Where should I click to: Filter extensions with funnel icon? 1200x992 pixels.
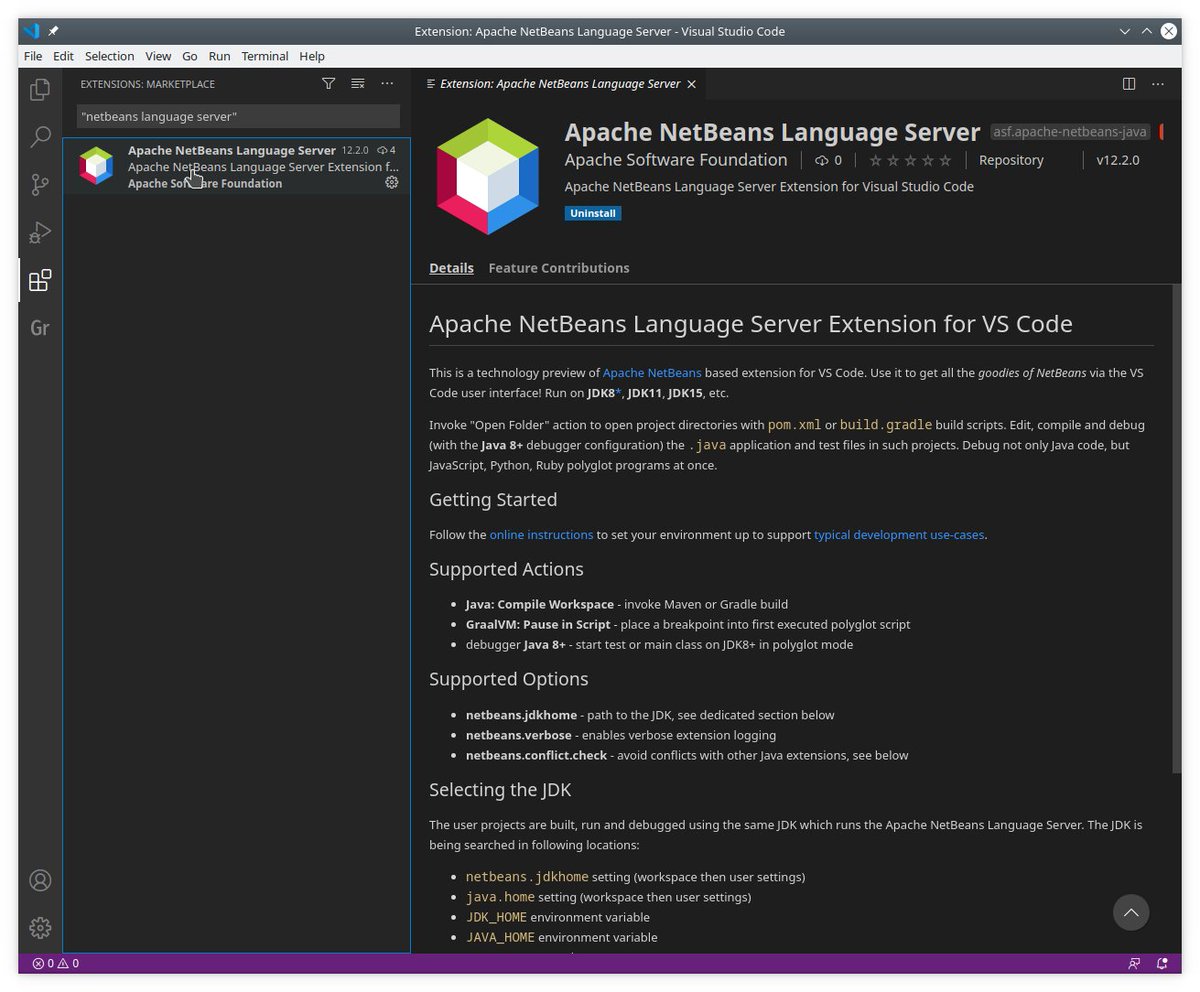point(328,84)
